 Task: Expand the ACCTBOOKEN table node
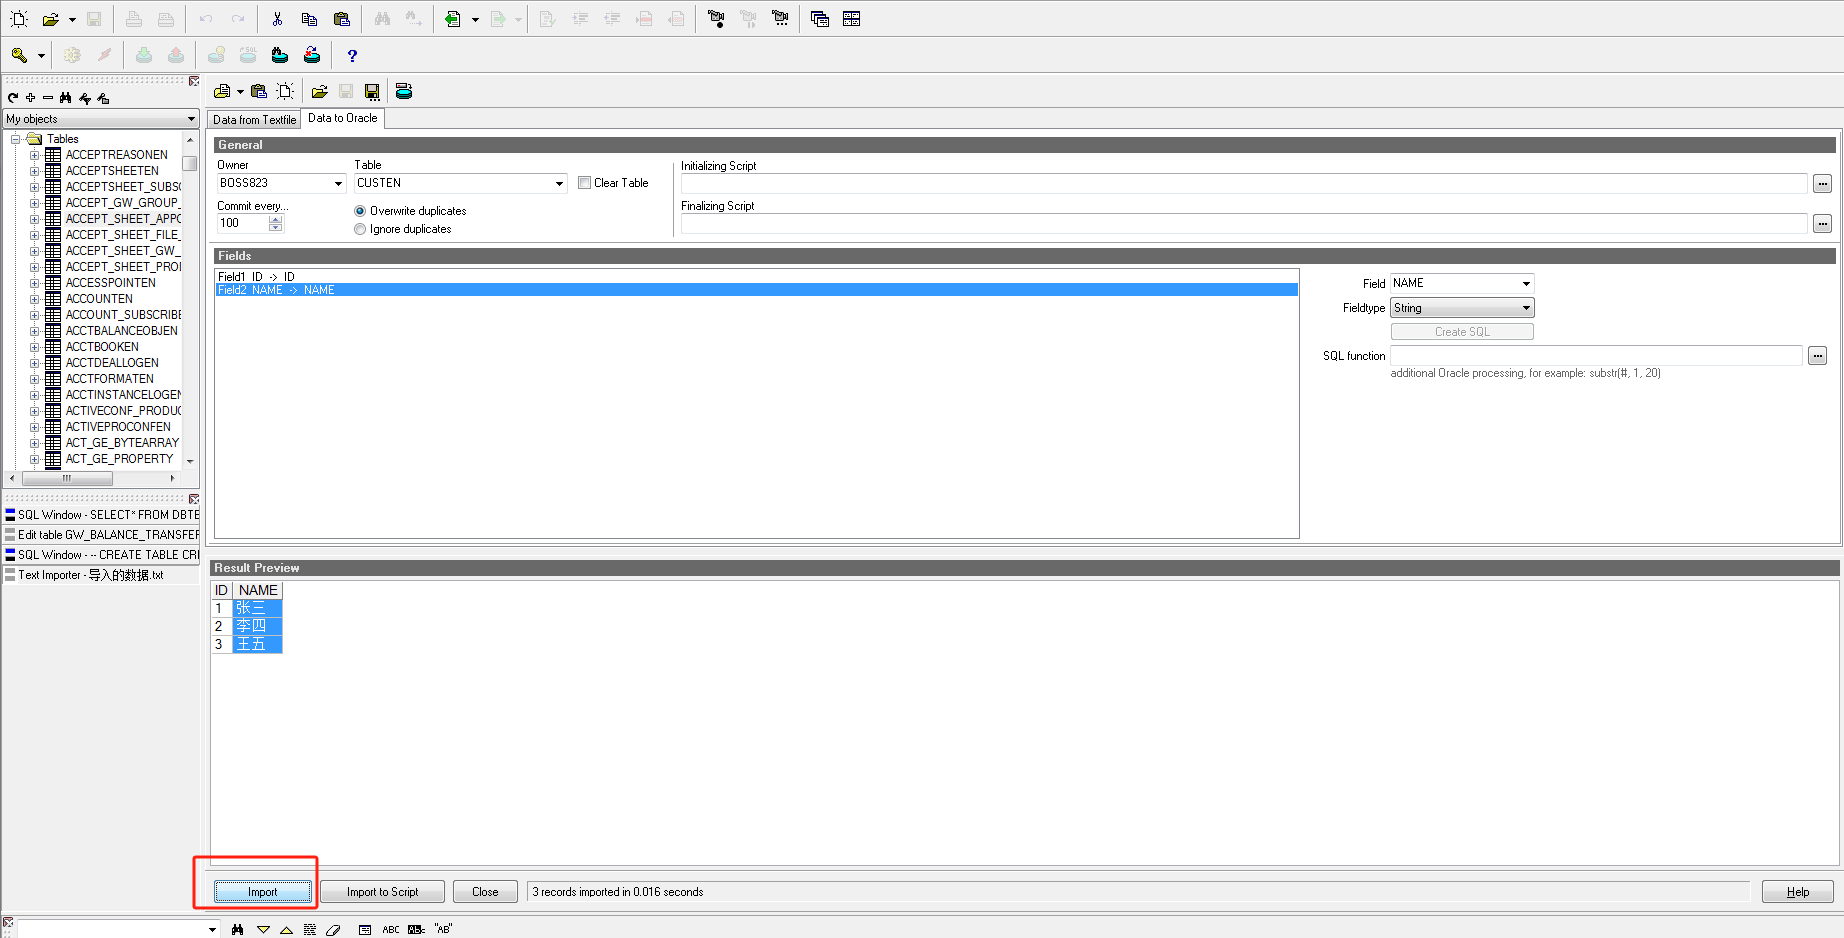pyautogui.click(x=35, y=347)
